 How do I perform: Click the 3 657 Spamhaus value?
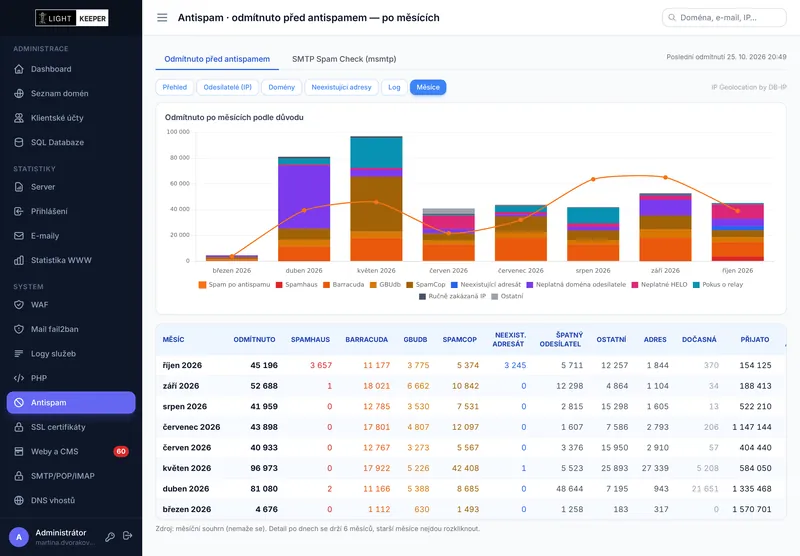[321, 365]
